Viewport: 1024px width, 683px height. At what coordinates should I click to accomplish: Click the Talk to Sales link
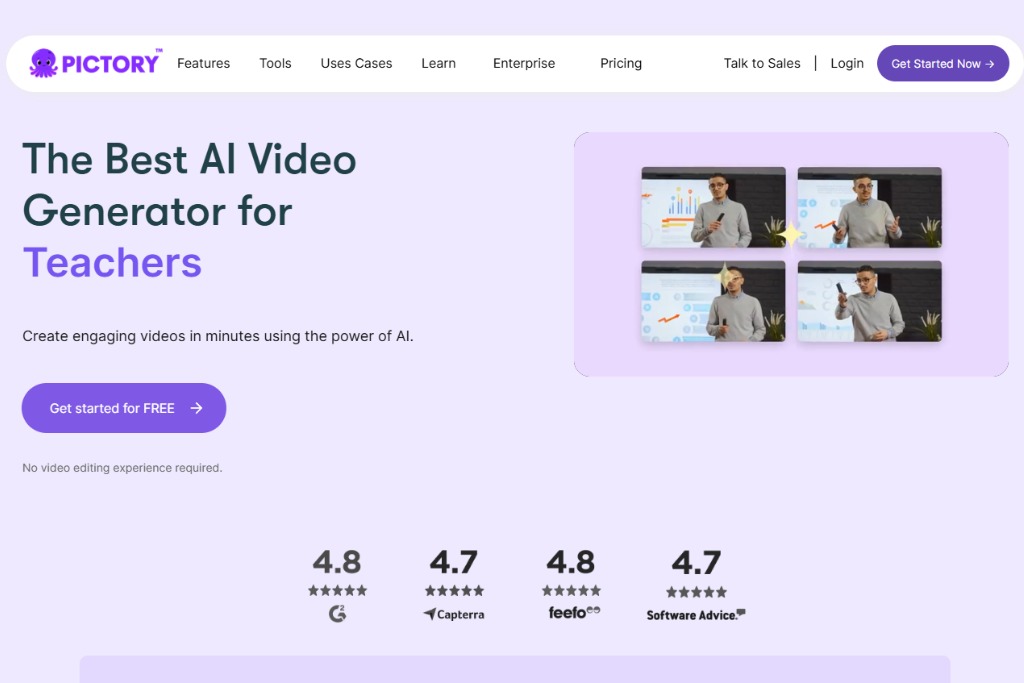[x=762, y=63]
